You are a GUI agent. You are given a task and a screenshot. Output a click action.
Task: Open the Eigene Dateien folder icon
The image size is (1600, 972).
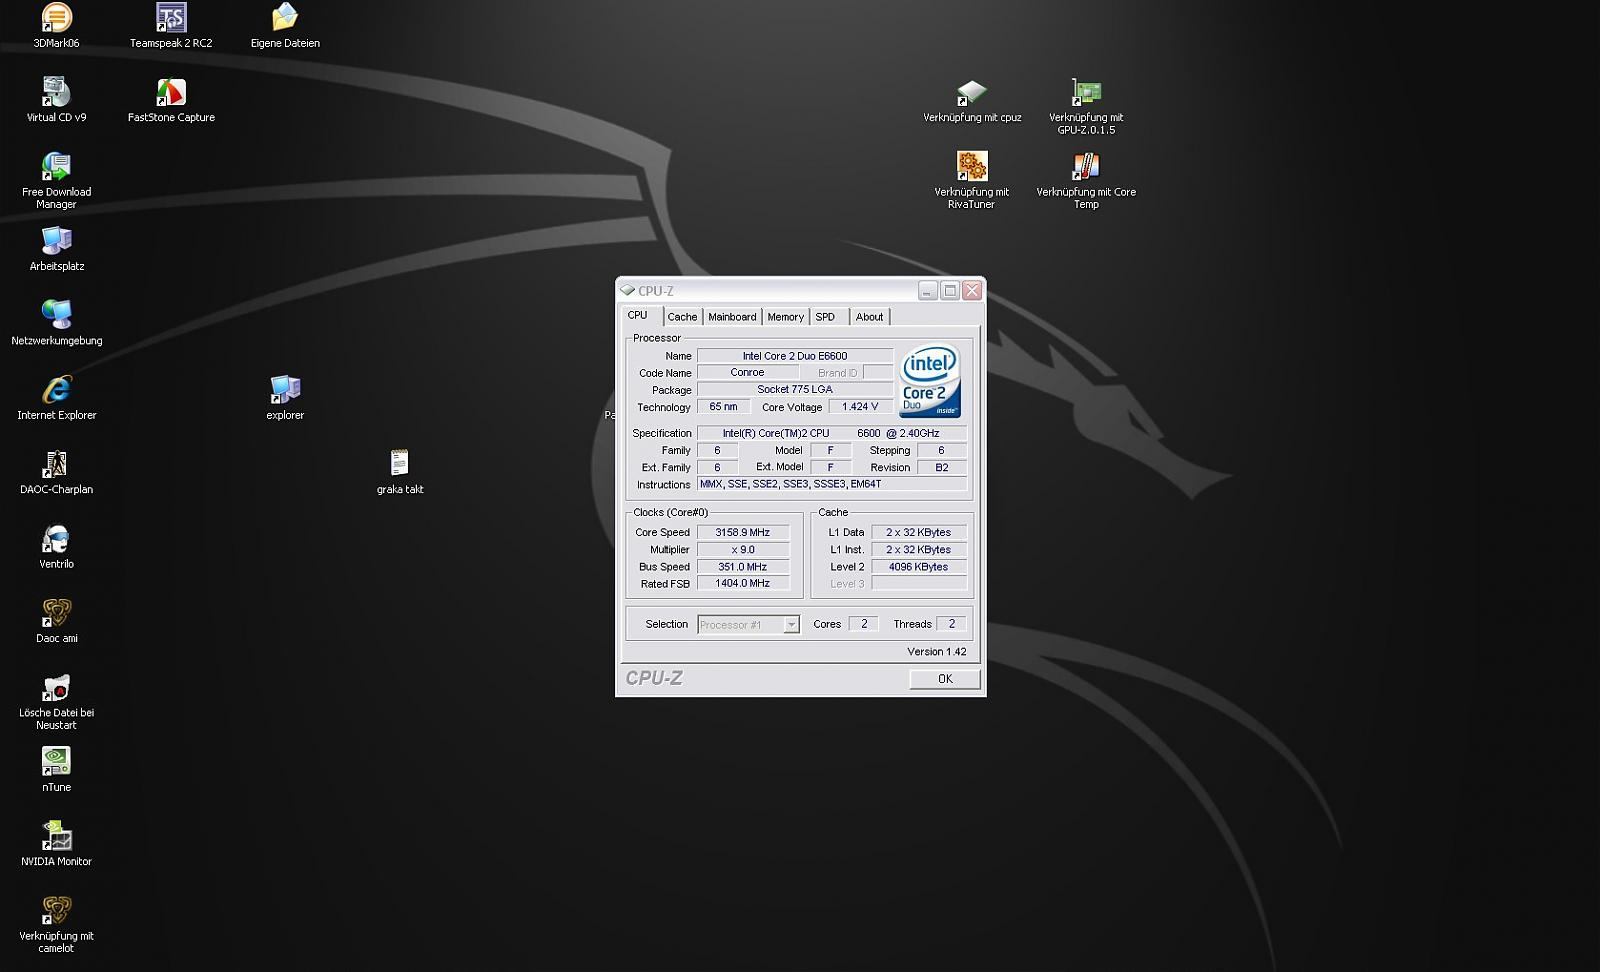[x=285, y=18]
